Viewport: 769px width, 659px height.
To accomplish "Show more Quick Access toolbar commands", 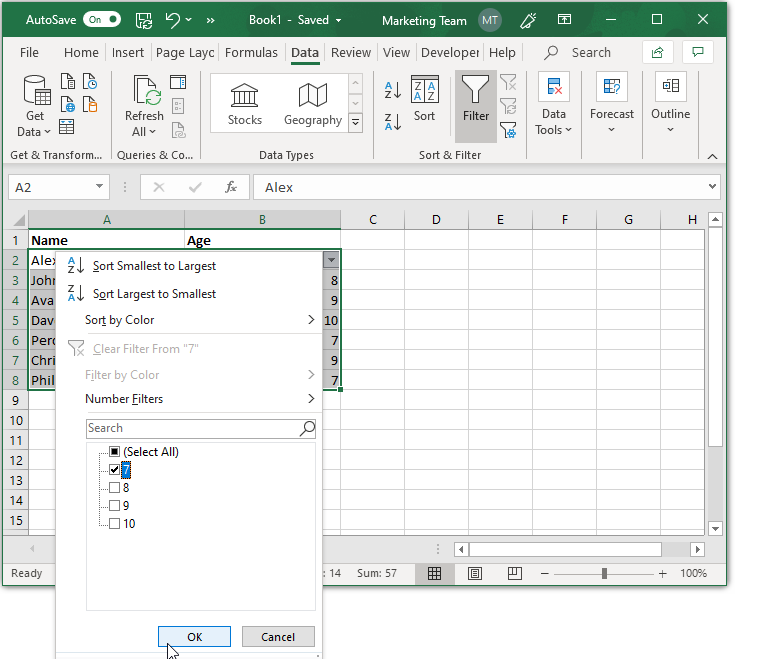I will click(210, 21).
